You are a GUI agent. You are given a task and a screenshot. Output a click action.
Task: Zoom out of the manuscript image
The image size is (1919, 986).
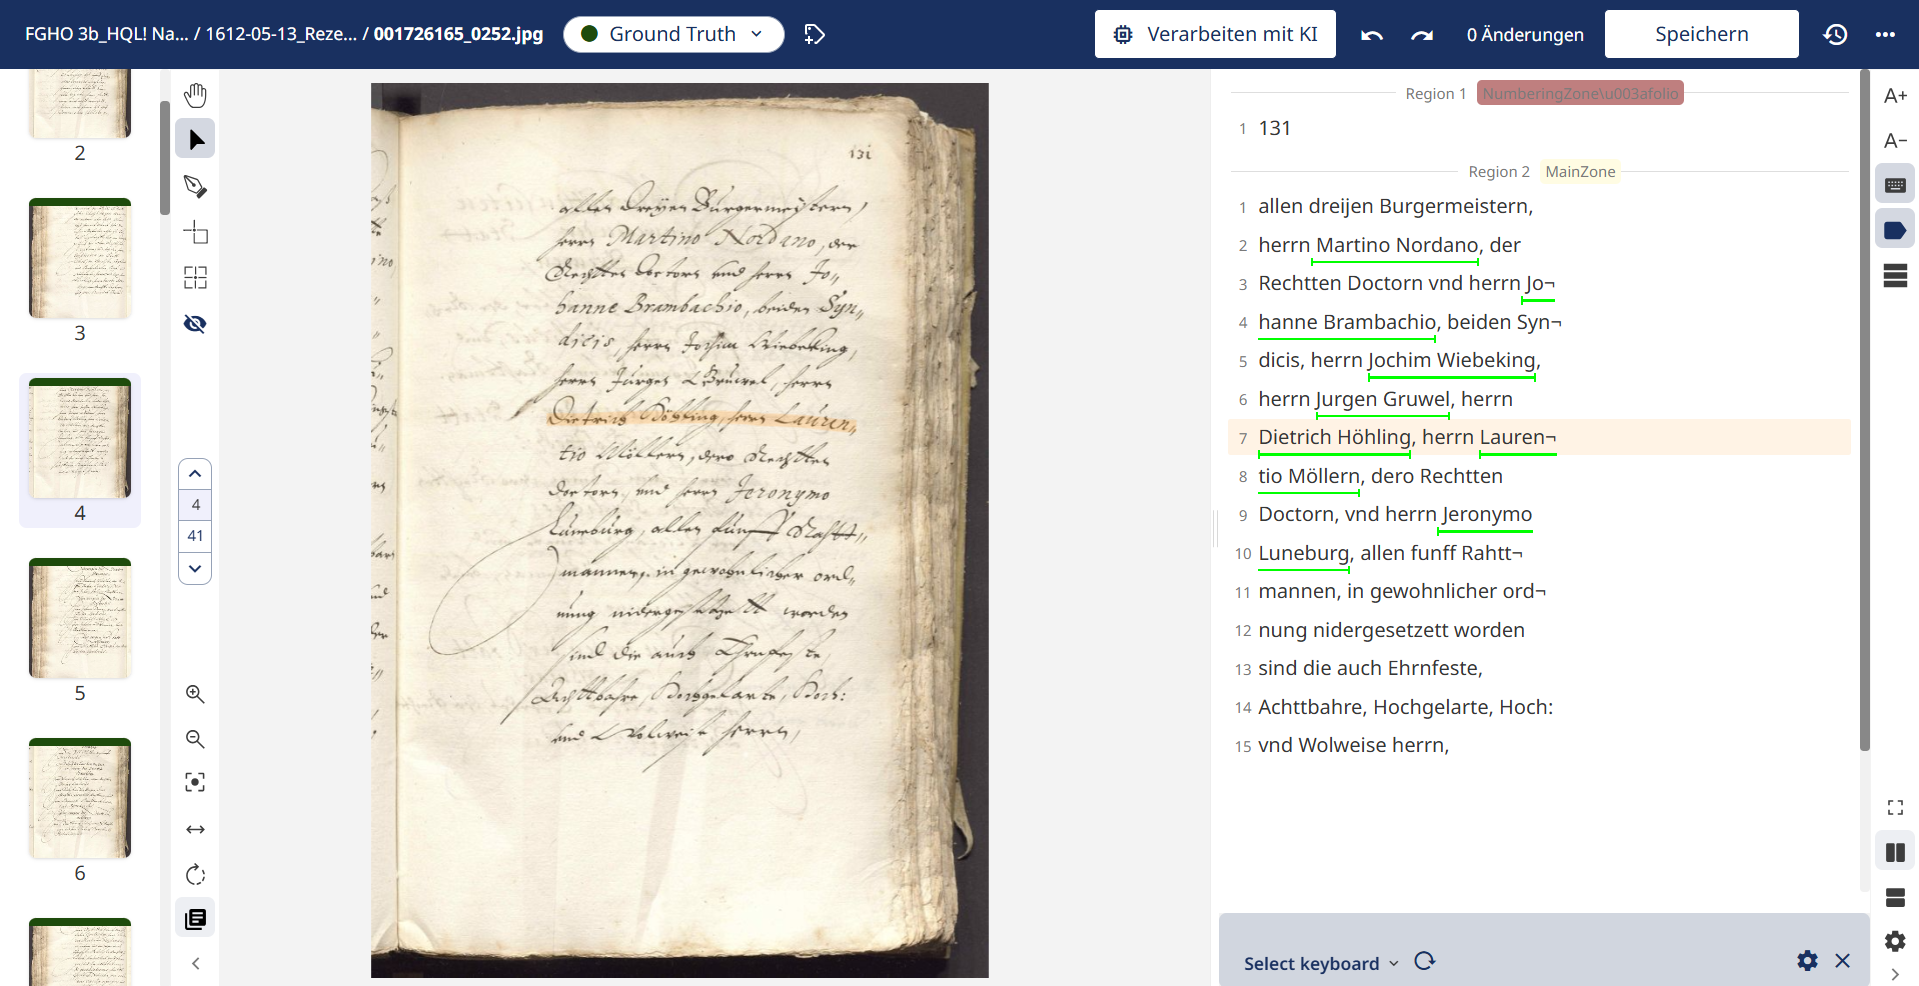pos(195,739)
